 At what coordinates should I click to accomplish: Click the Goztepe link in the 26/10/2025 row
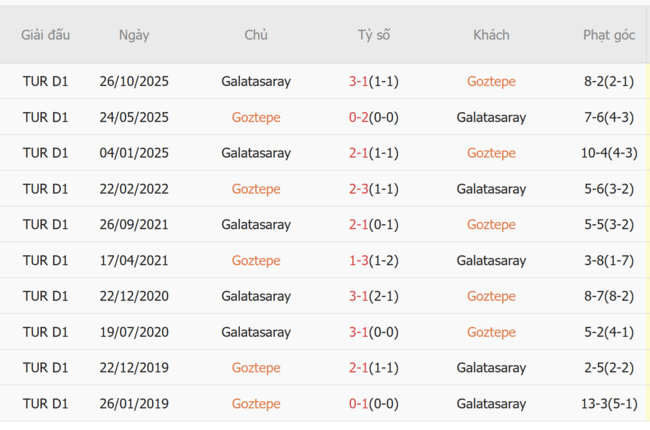pos(491,81)
